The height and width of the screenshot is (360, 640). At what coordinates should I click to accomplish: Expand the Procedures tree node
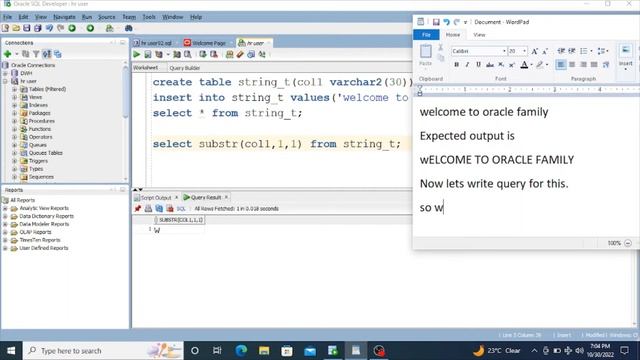[x=15, y=121]
